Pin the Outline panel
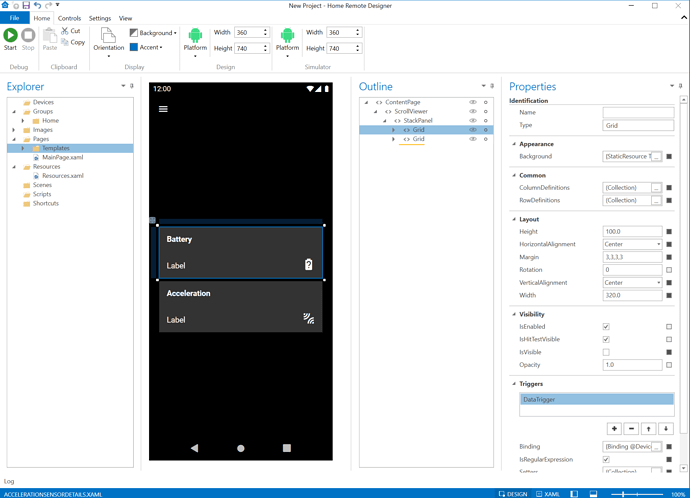Viewport: 690px width, 498px height. coord(492,86)
